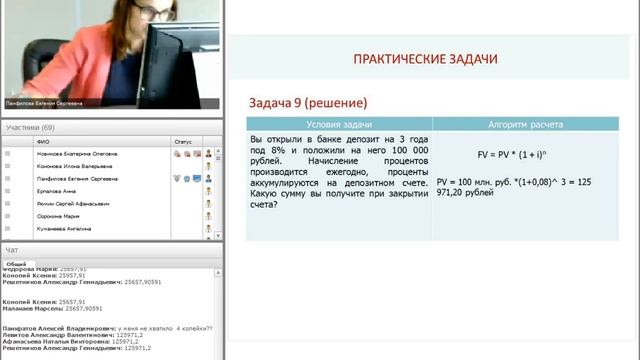Toggle the checkbox next to Сорокина Мария

7,216
